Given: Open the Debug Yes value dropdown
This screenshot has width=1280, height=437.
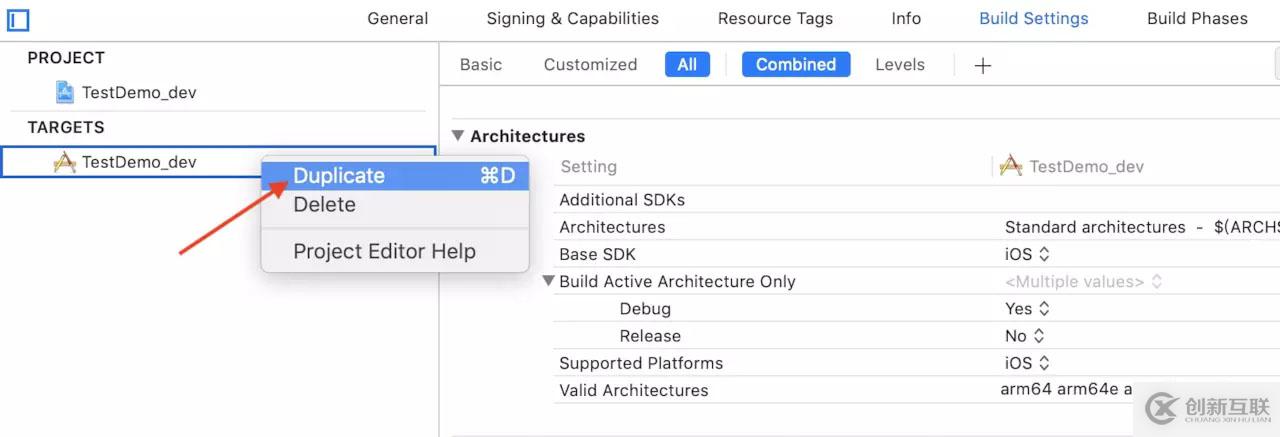Looking at the screenshot, I should coord(1027,308).
